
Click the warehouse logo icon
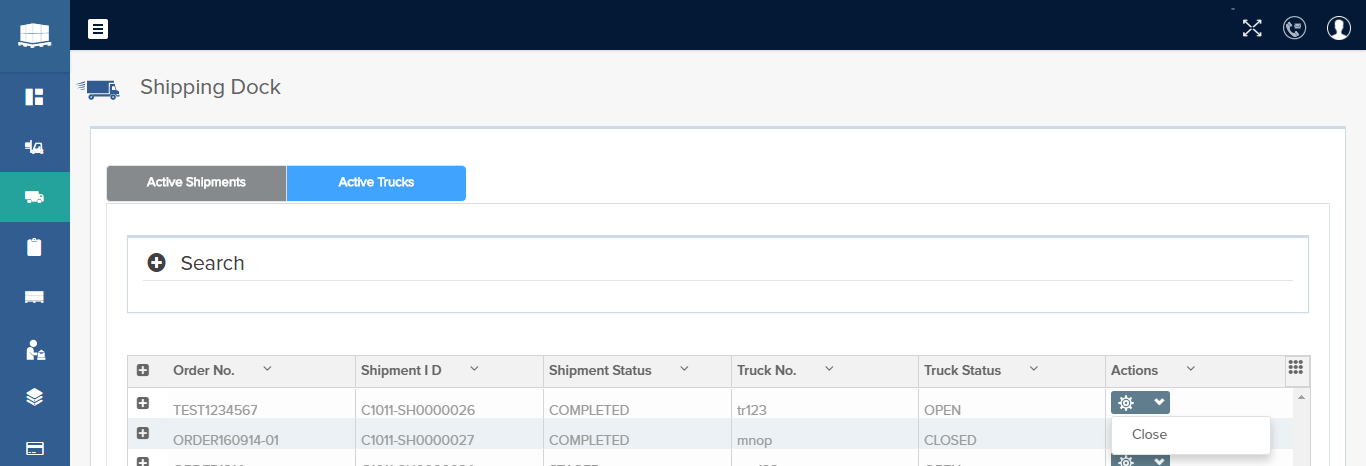[34, 34]
